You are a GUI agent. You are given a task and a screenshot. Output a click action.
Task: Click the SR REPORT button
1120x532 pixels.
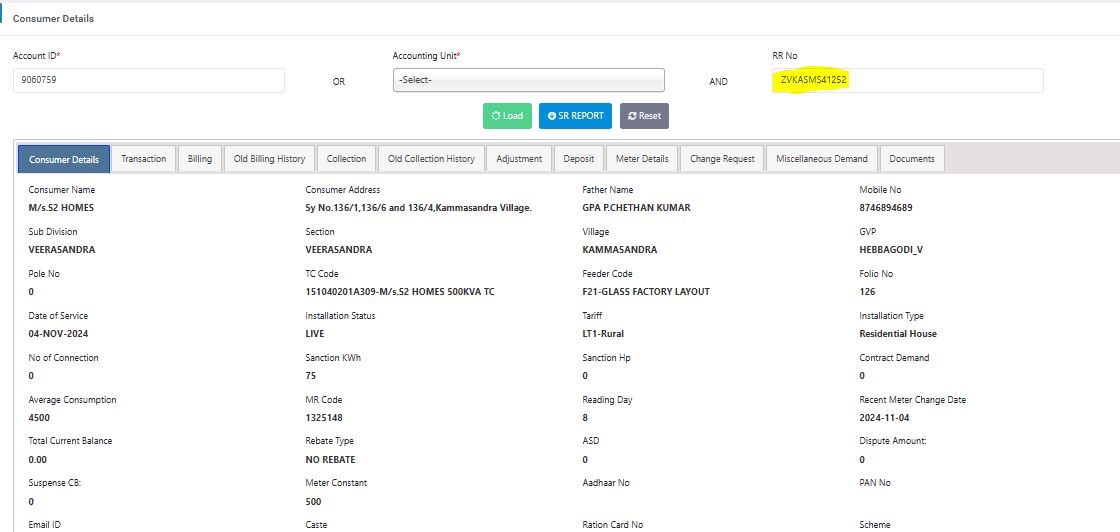(x=575, y=116)
